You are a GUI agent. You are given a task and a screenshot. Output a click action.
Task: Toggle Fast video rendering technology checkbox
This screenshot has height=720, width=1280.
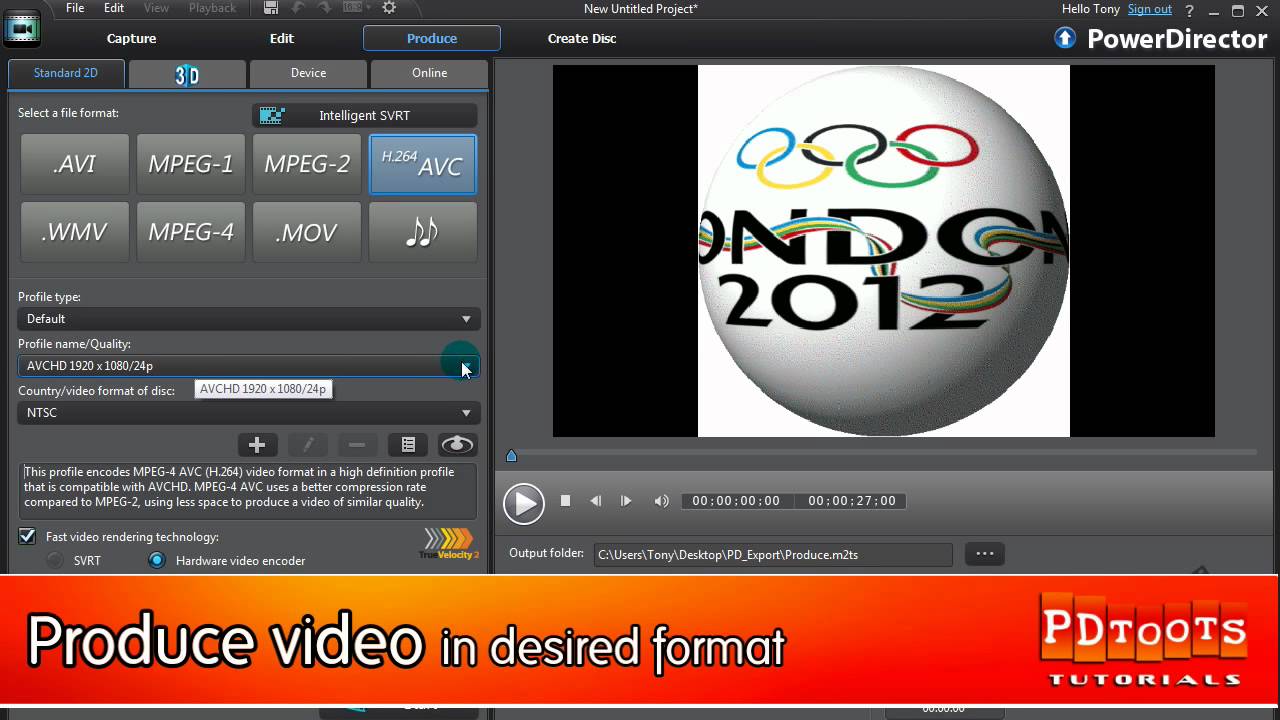(28, 537)
